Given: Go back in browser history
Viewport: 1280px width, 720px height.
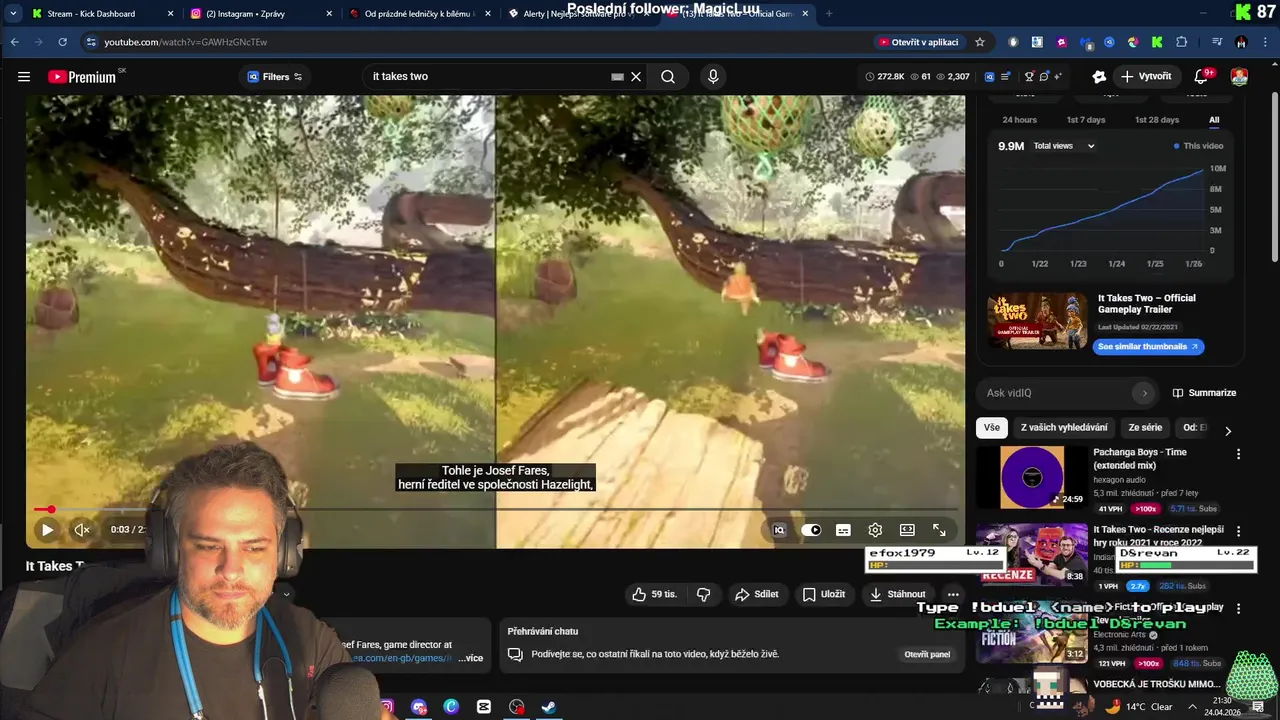Looking at the screenshot, I should tap(14, 42).
